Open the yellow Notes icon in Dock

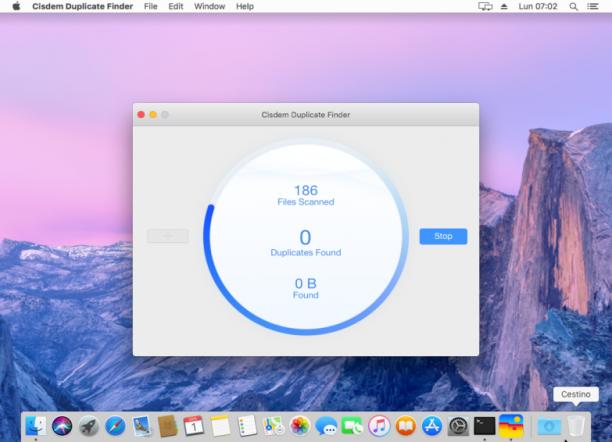(x=221, y=426)
